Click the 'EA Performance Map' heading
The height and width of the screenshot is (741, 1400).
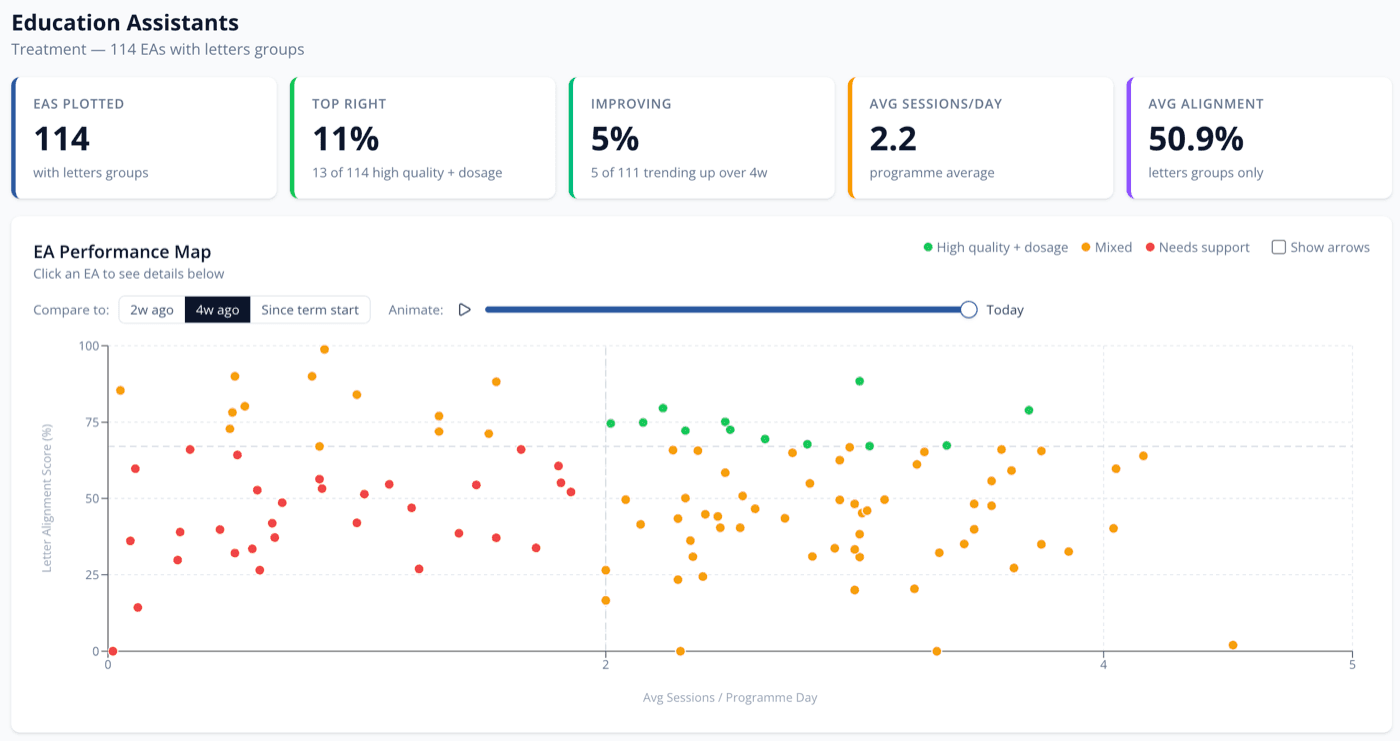coord(122,252)
